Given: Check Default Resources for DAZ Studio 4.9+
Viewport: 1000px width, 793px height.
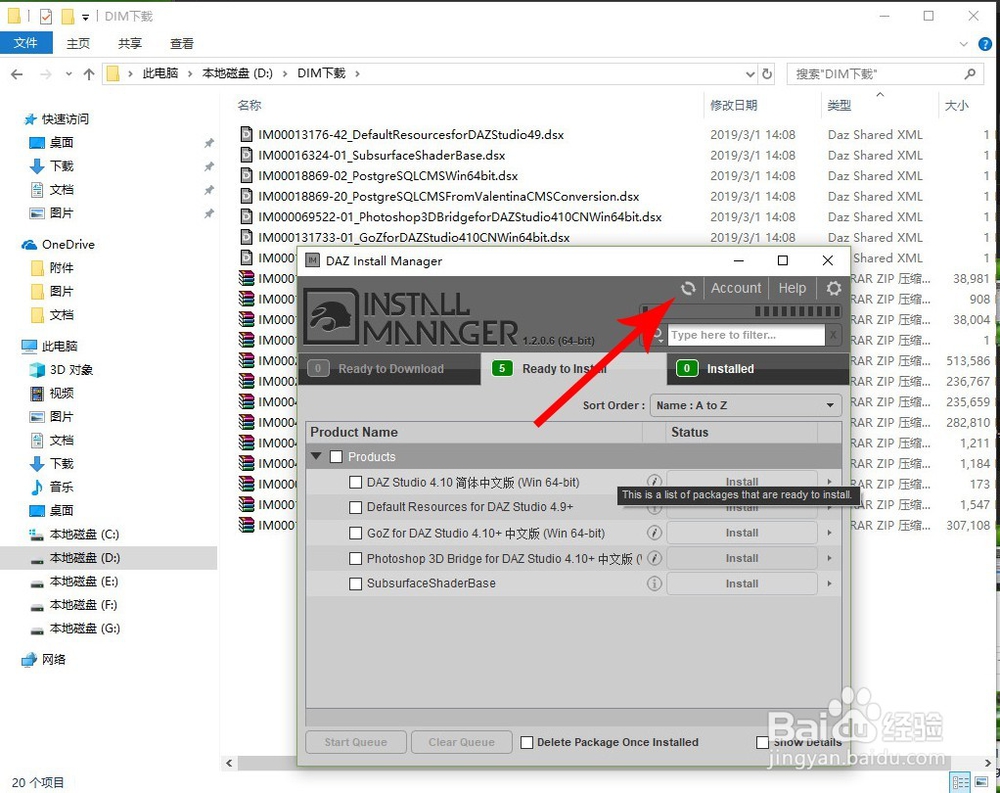Looking at the screenshot, I should (355, 508).
